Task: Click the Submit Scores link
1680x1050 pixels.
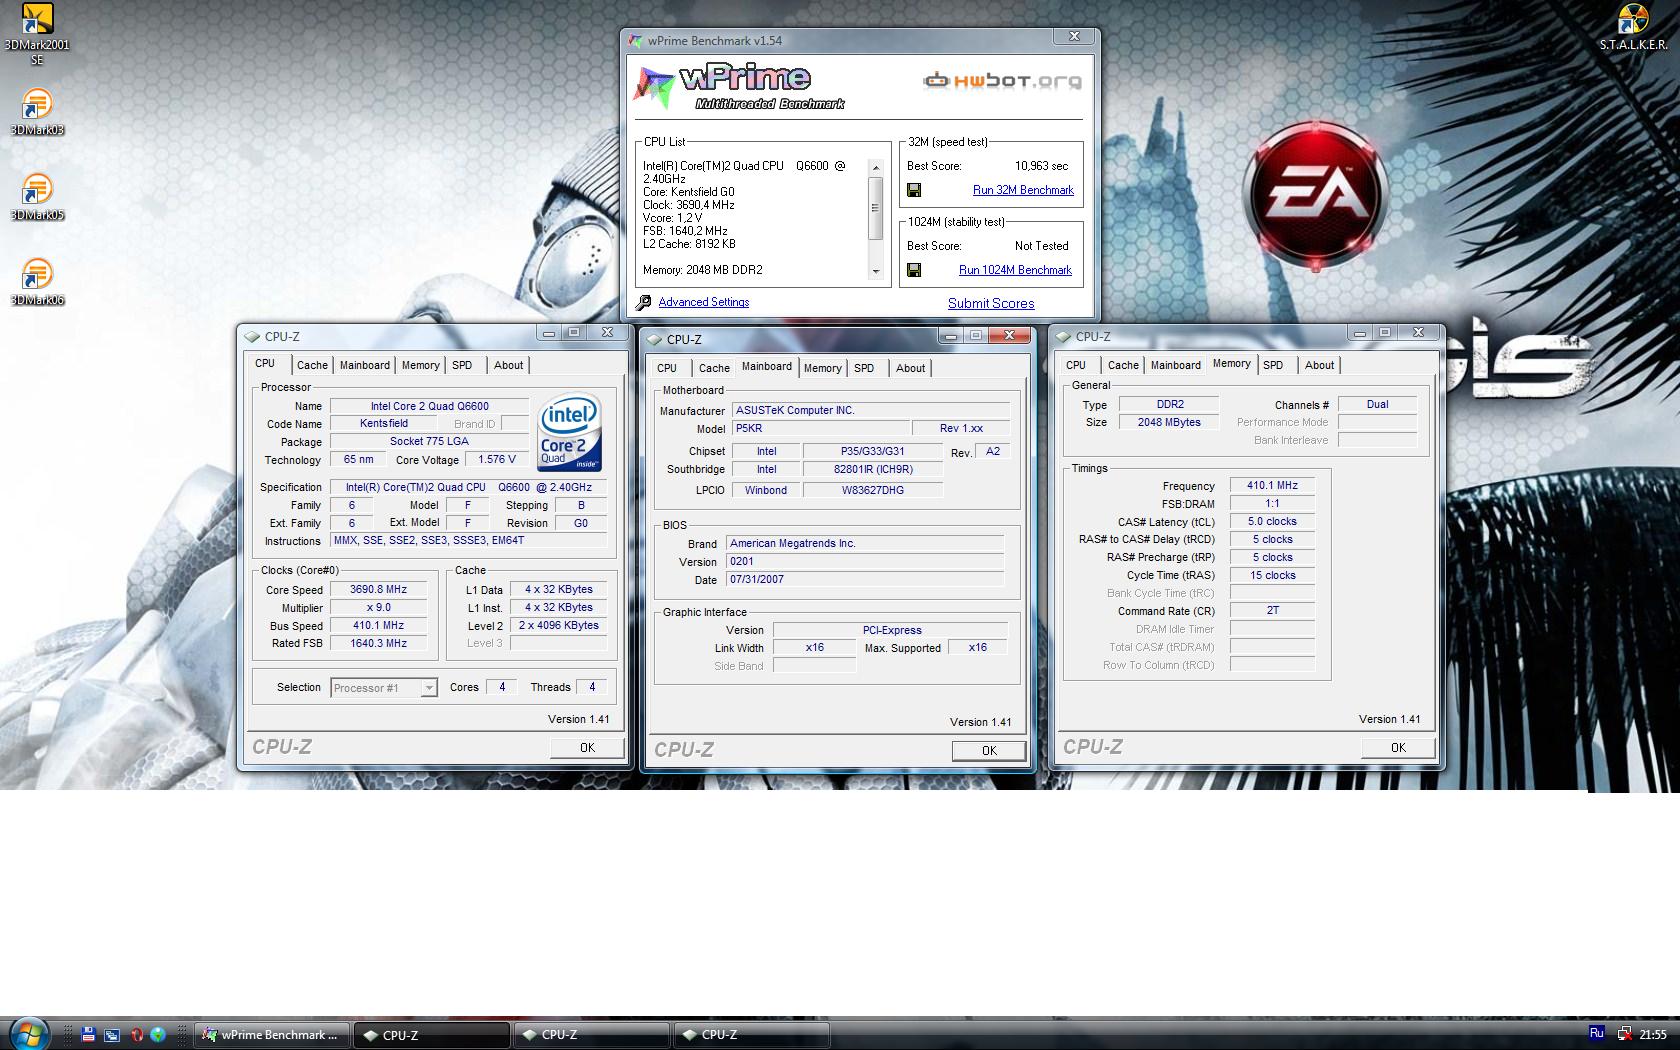Action: coord(991,303)
